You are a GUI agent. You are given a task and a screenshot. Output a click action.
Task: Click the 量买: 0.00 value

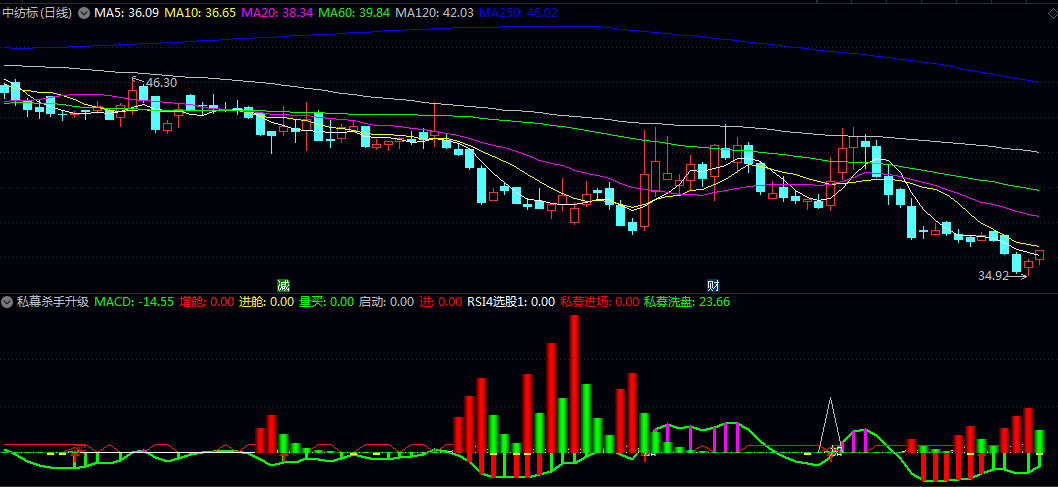327,302
